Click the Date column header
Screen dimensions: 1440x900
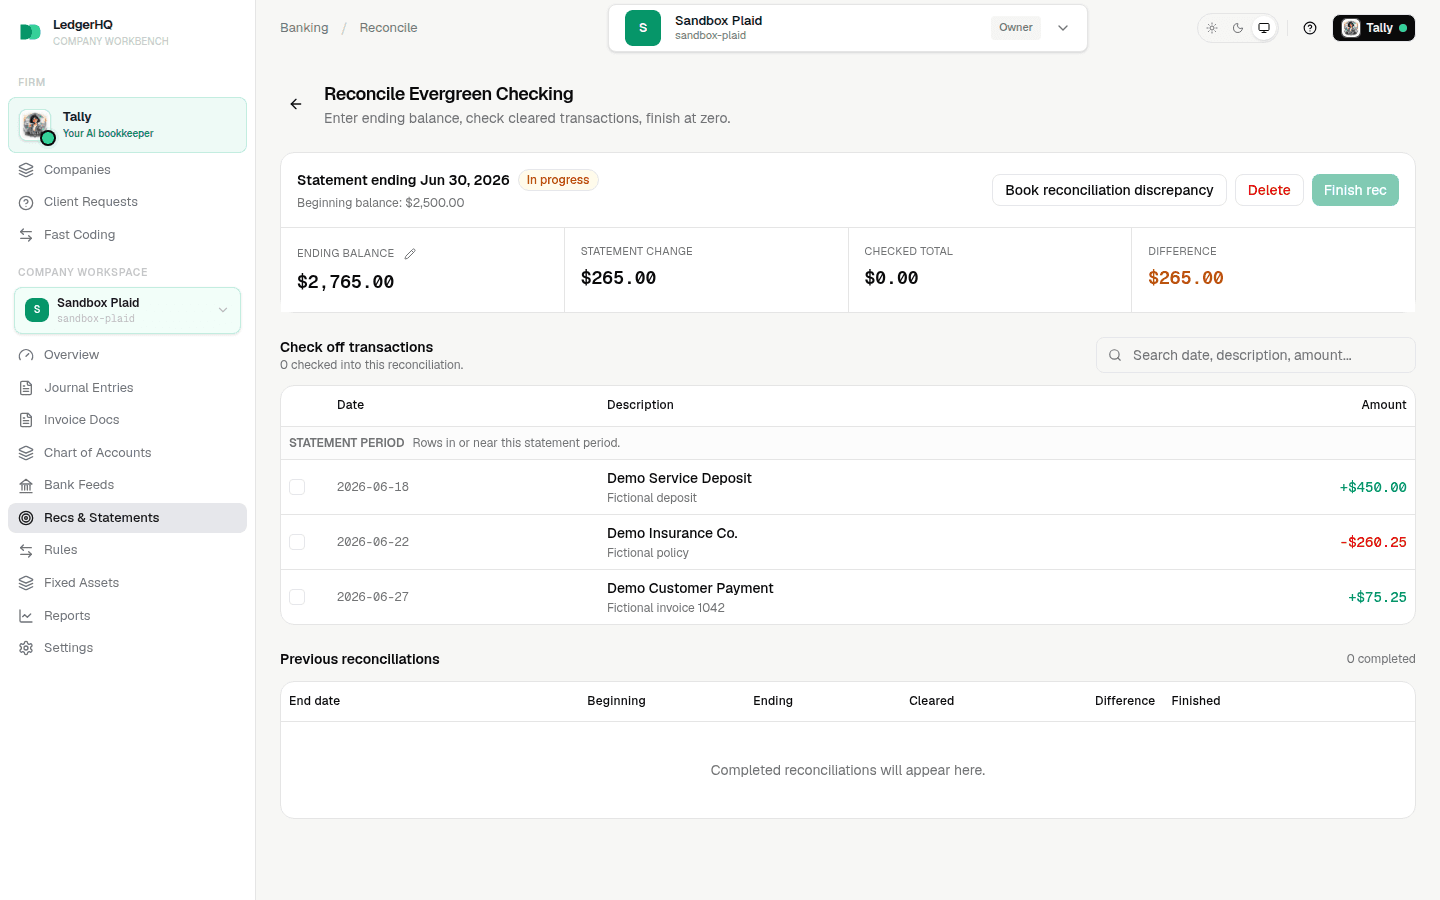(350, 405)
